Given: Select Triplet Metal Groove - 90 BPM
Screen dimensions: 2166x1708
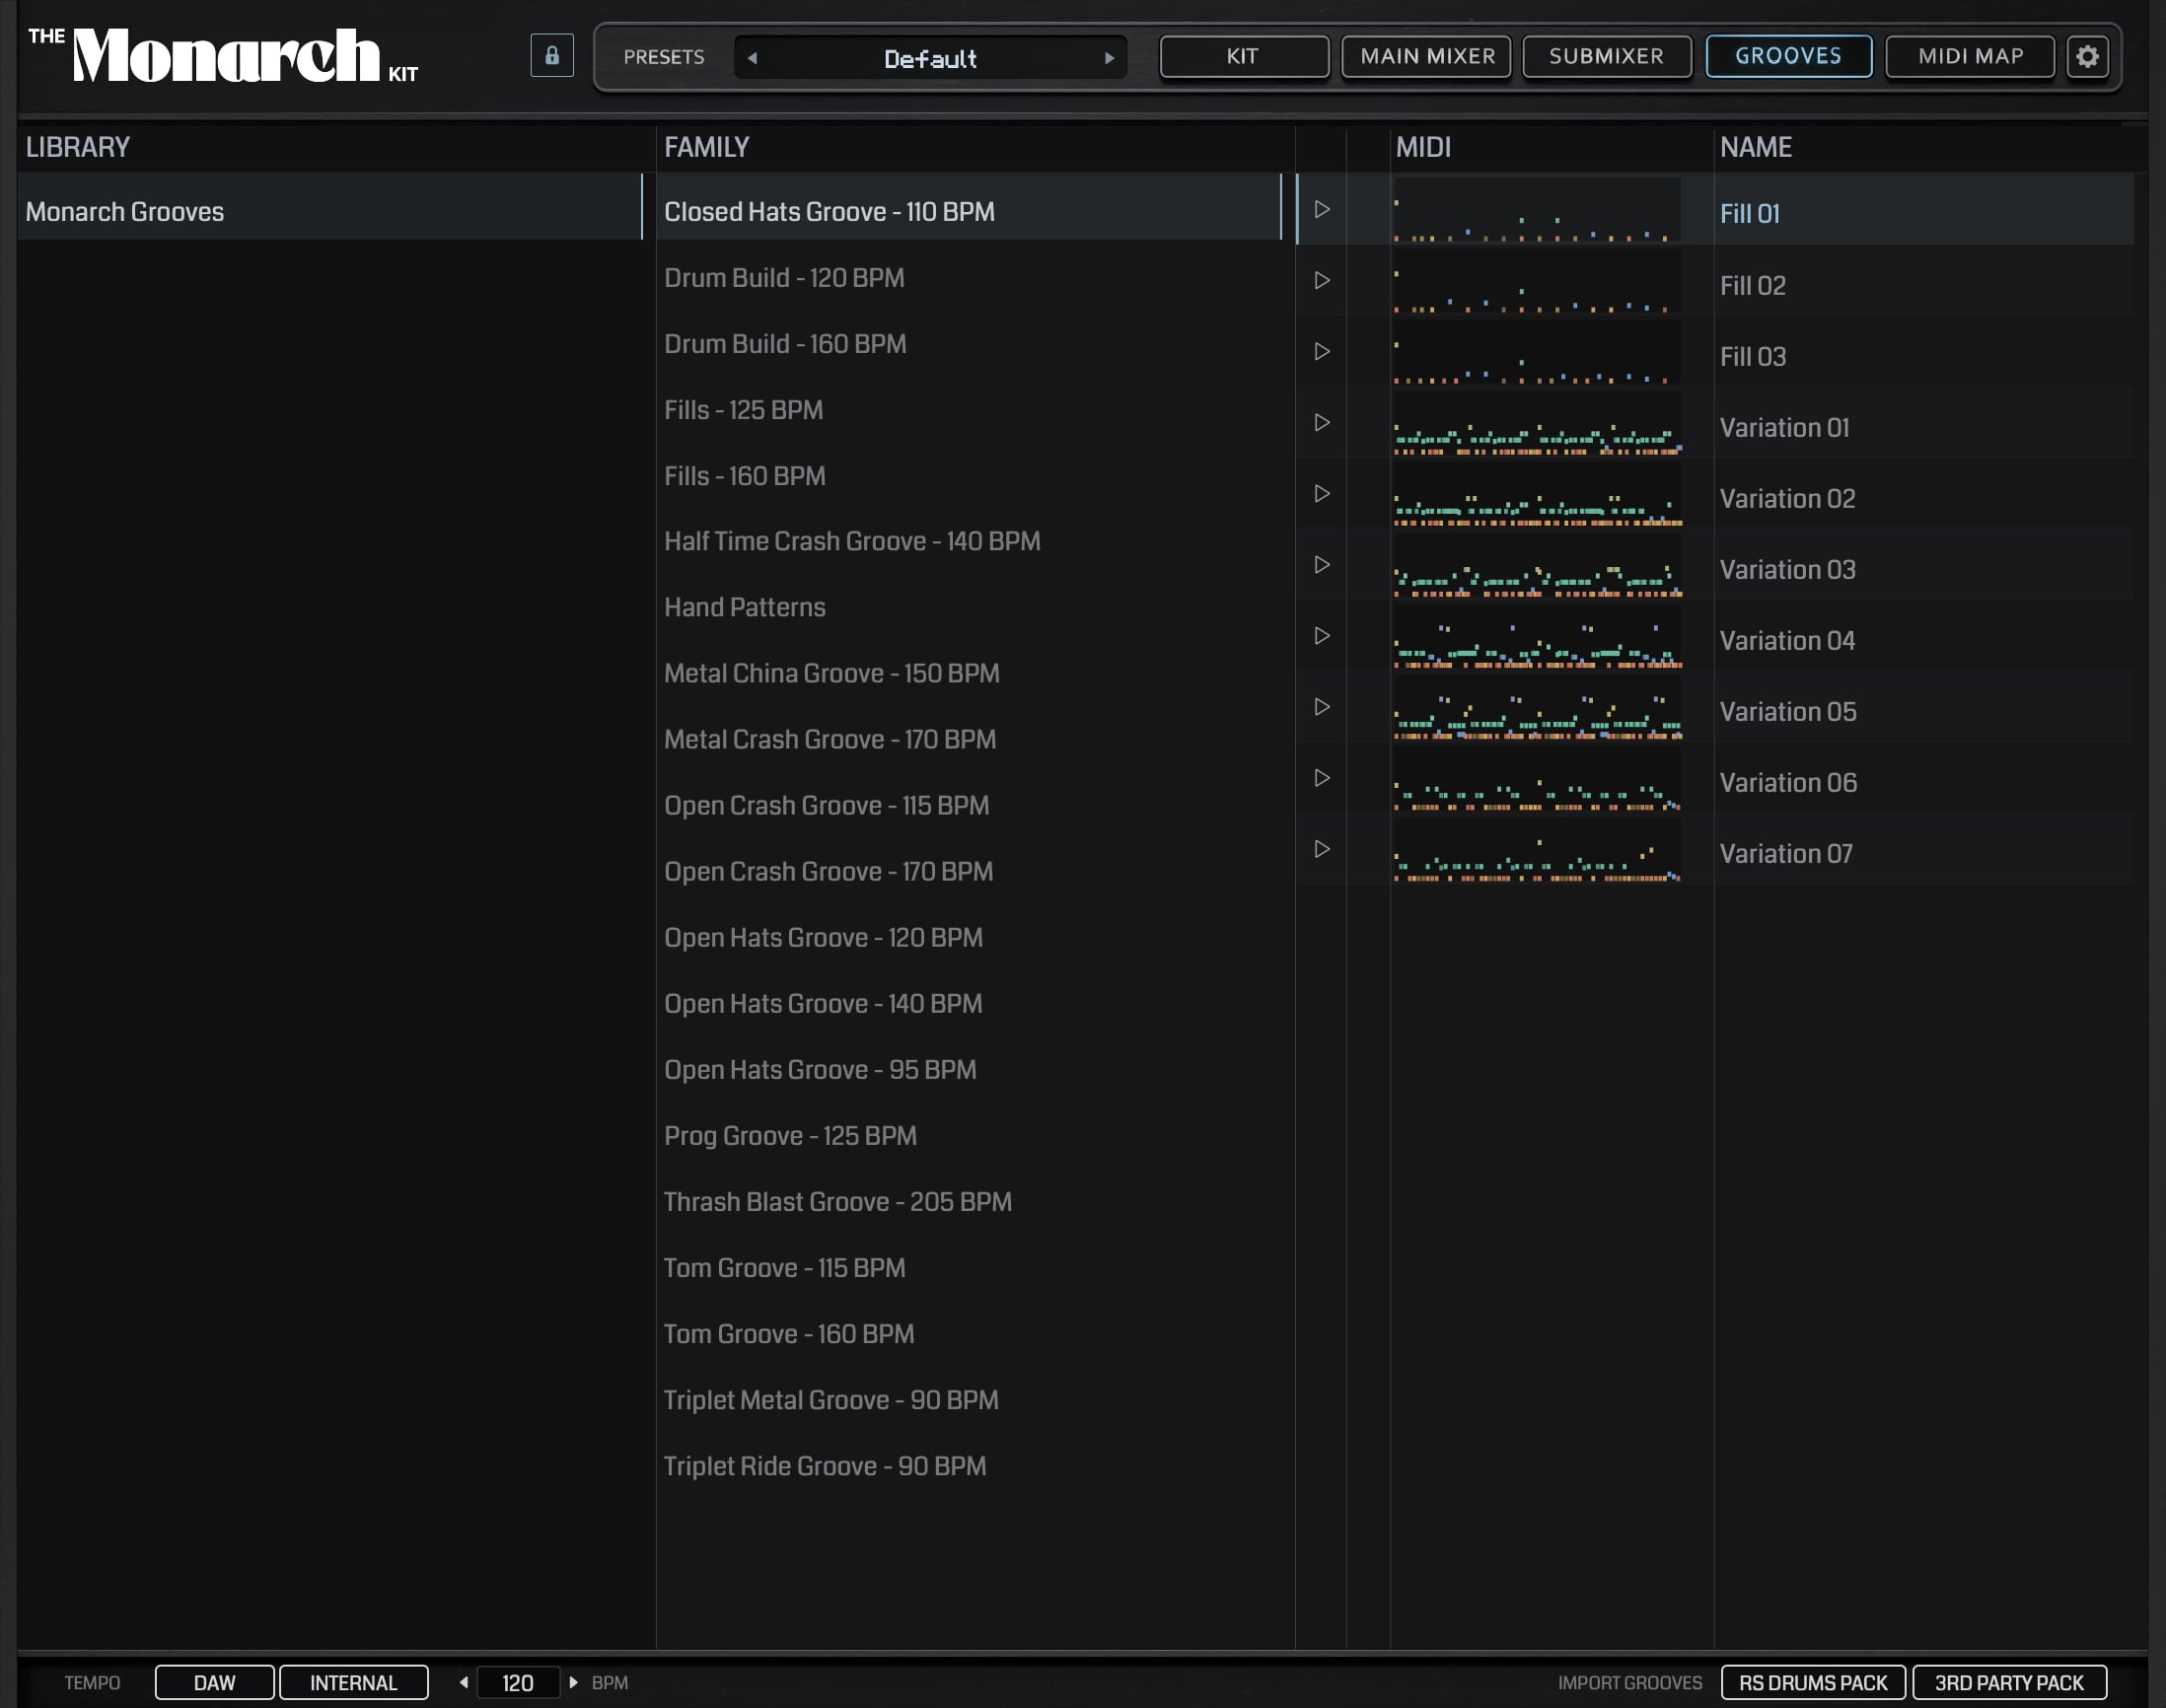Looking at the screenshot, I should [969, 1399].
